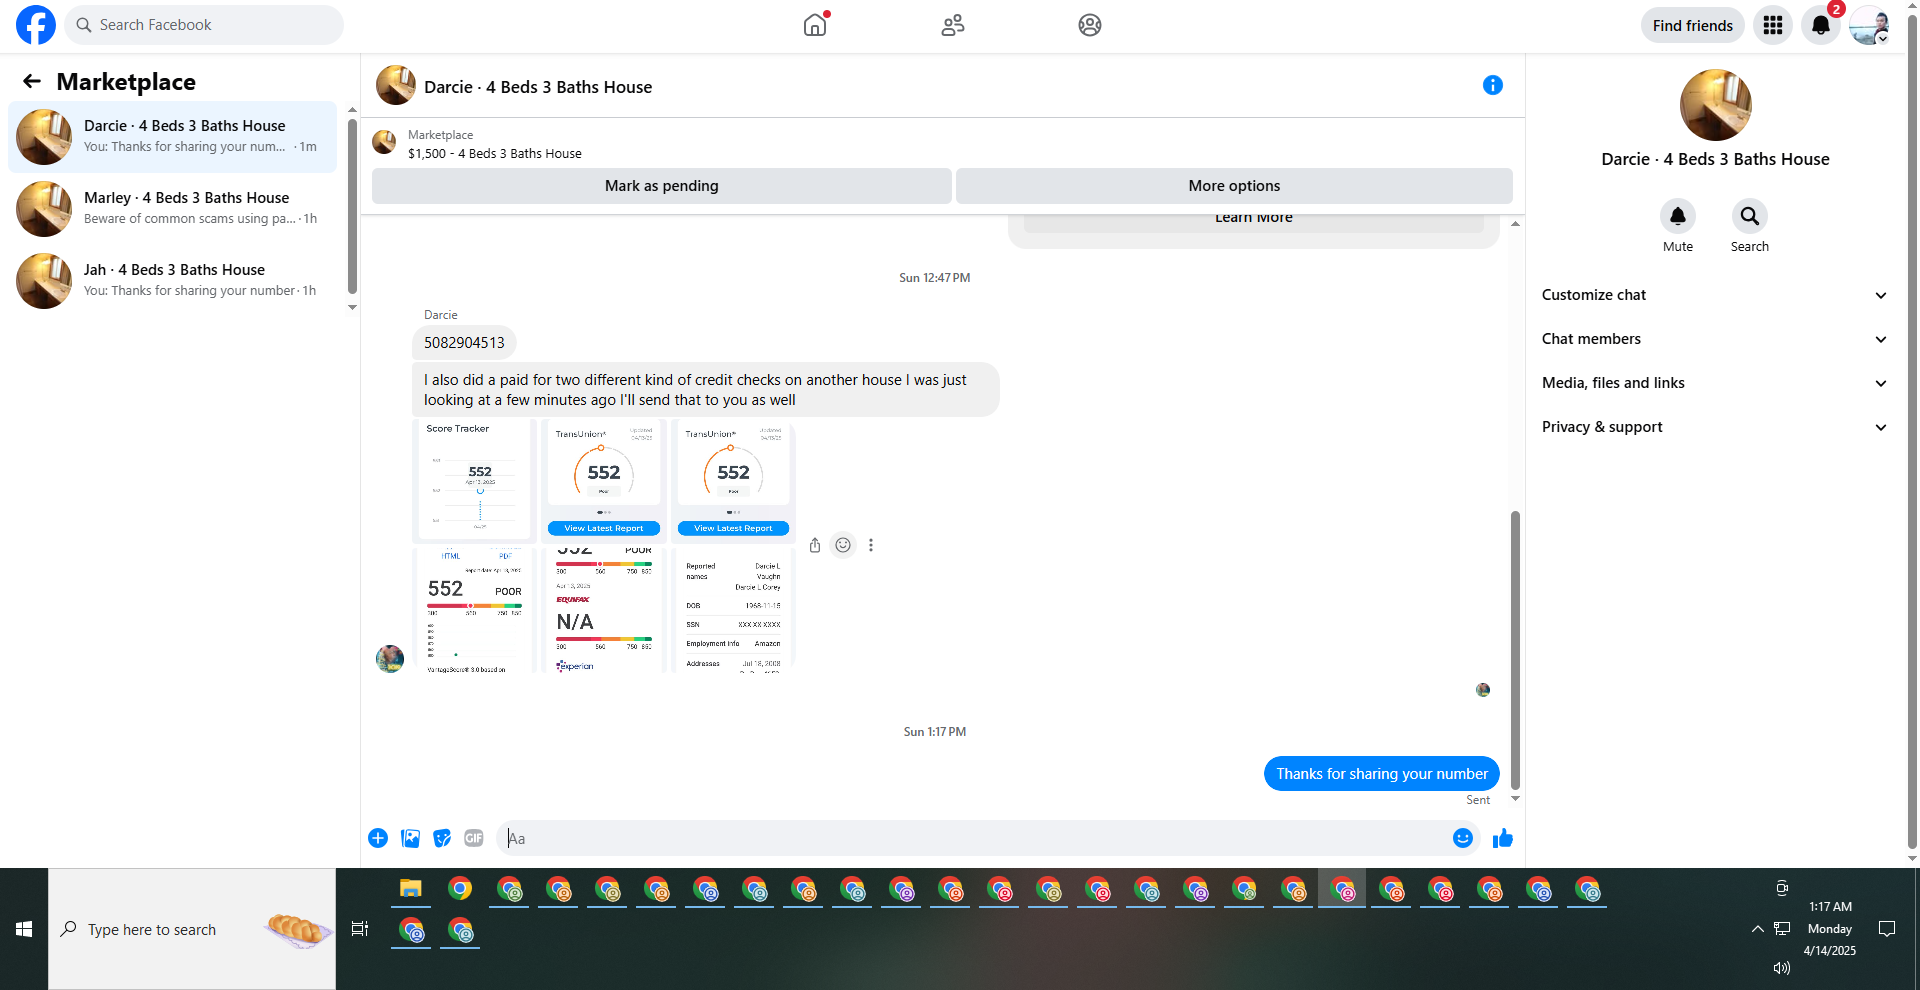Screen dimensions: 1920x990
Task: Open the account profile picture menu
Action: pos(1869,25)
